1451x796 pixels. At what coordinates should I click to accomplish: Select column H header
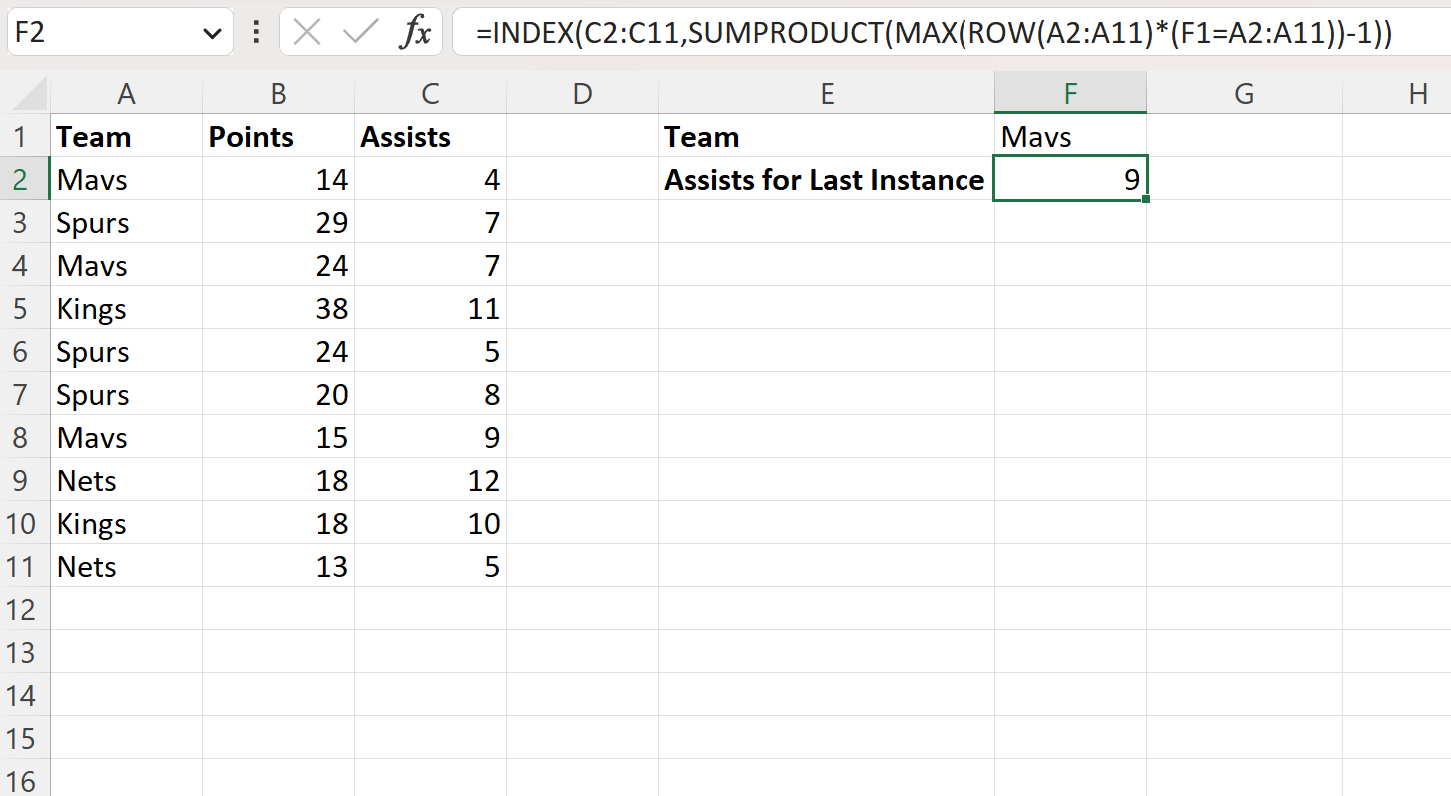click(x=1418, y=92)
